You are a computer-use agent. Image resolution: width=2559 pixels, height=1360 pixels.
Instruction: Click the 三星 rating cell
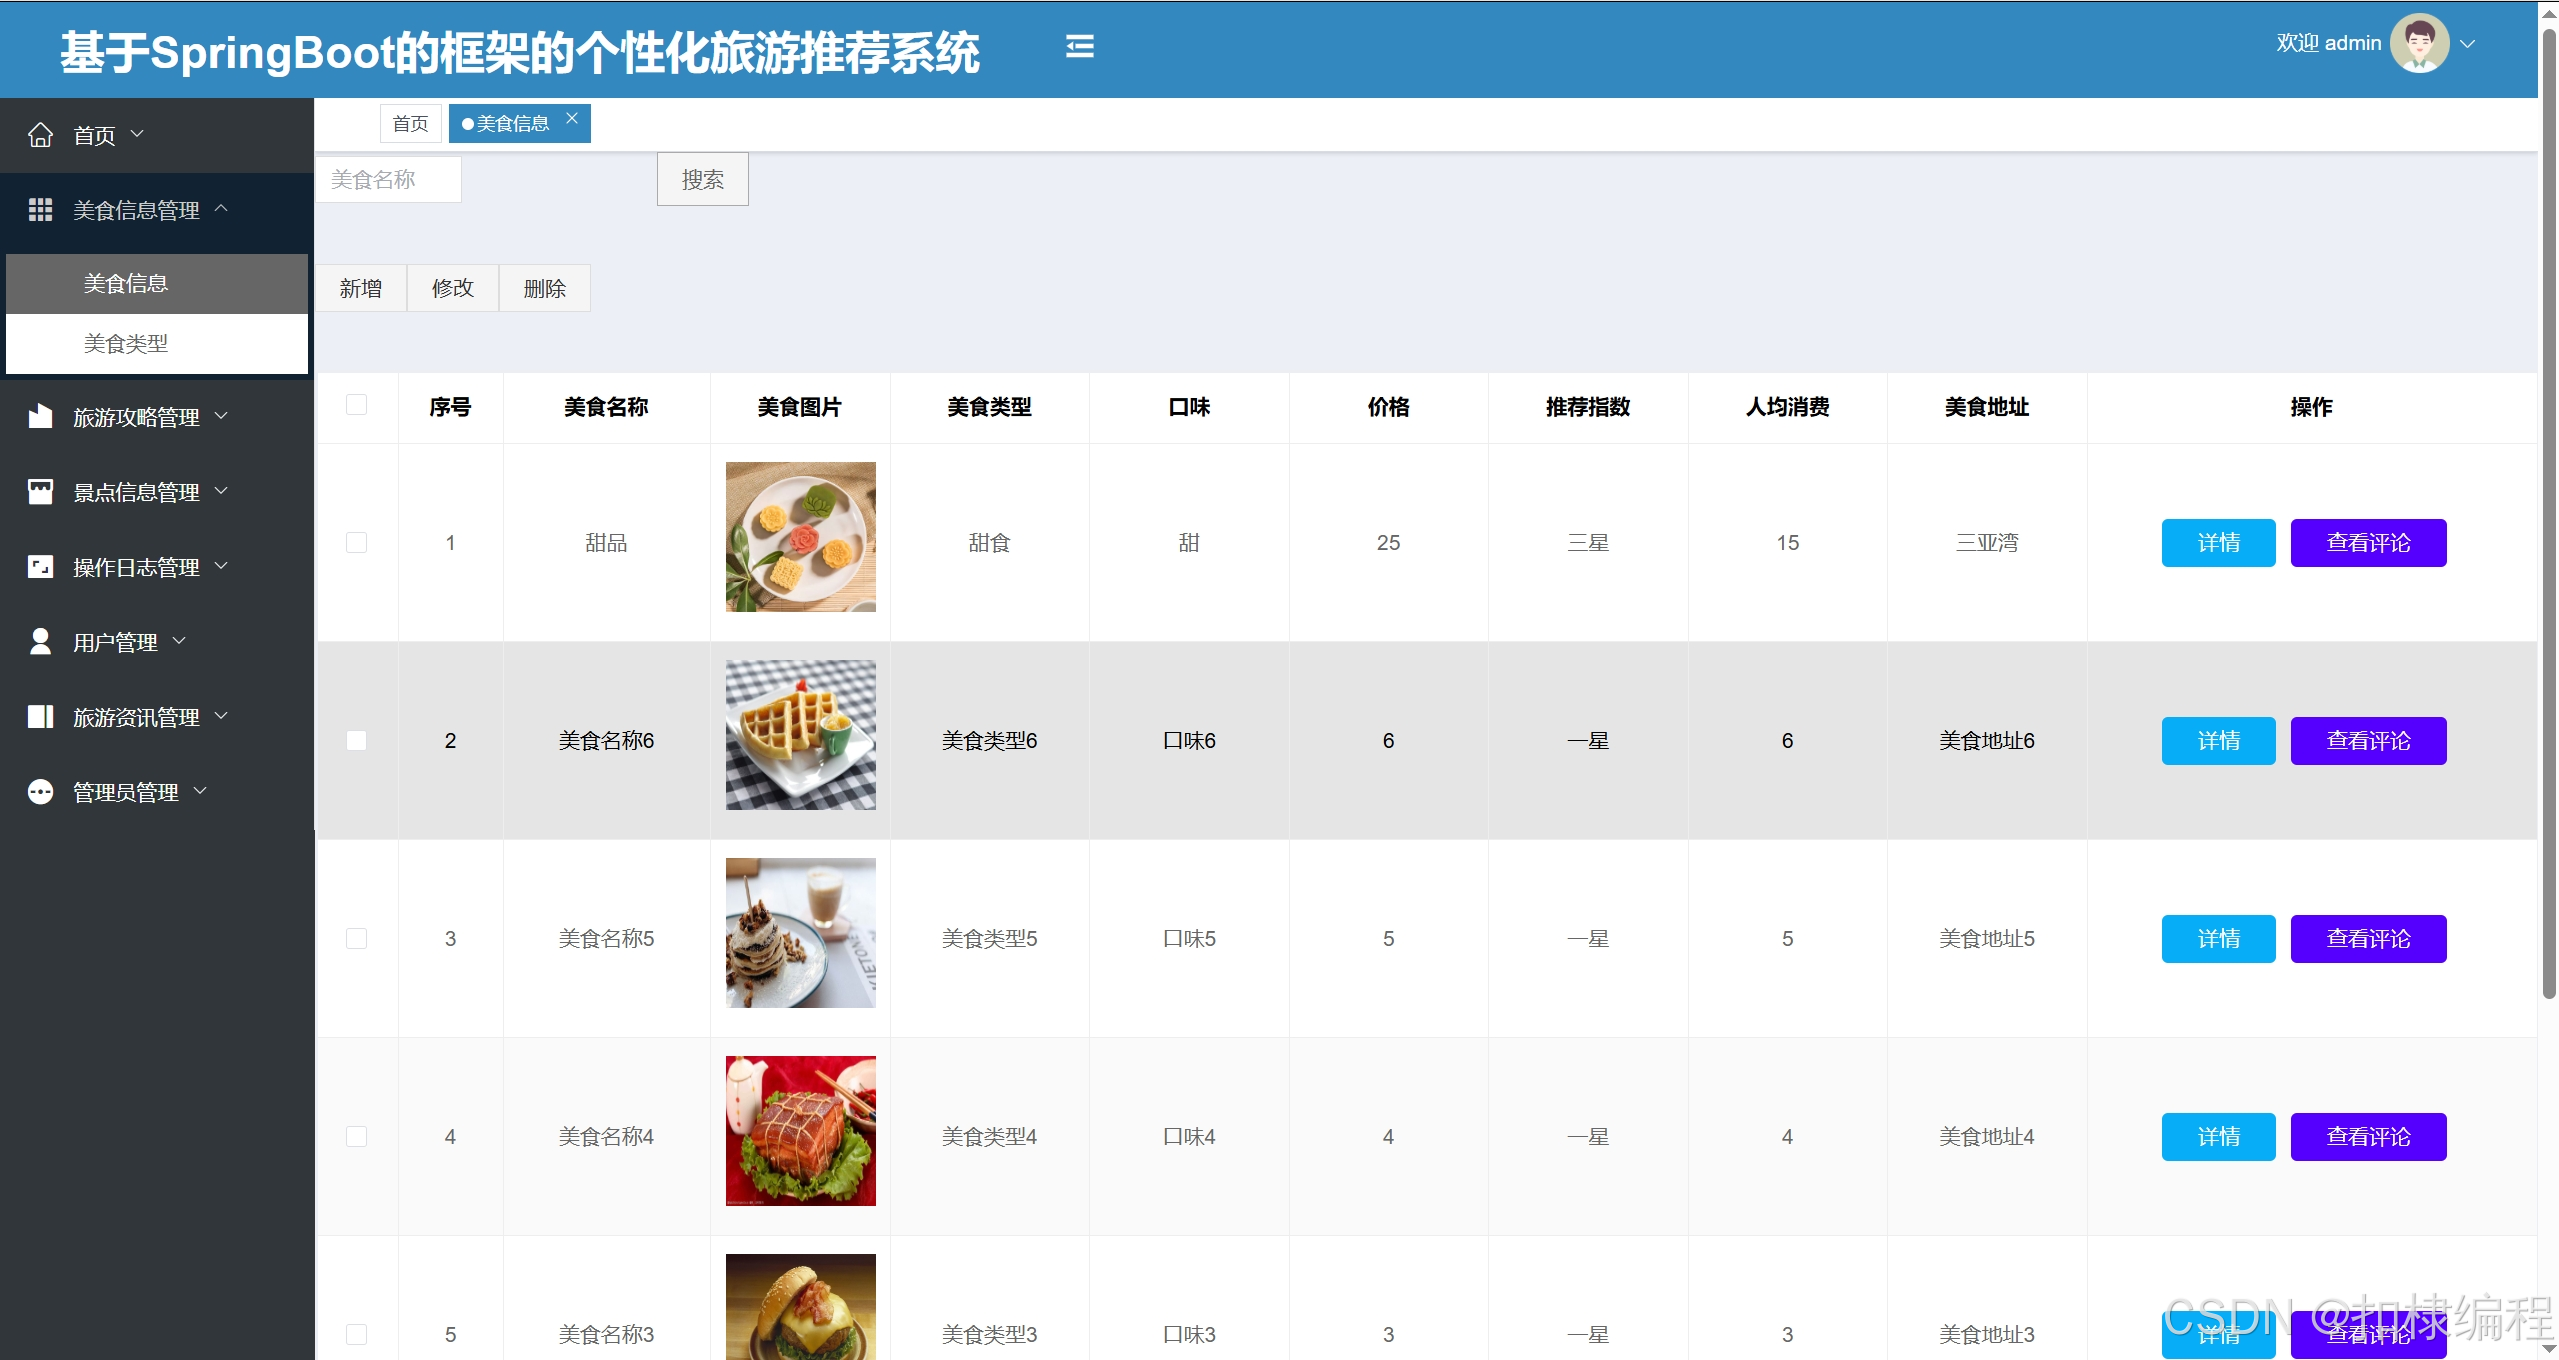[1588, 543]
